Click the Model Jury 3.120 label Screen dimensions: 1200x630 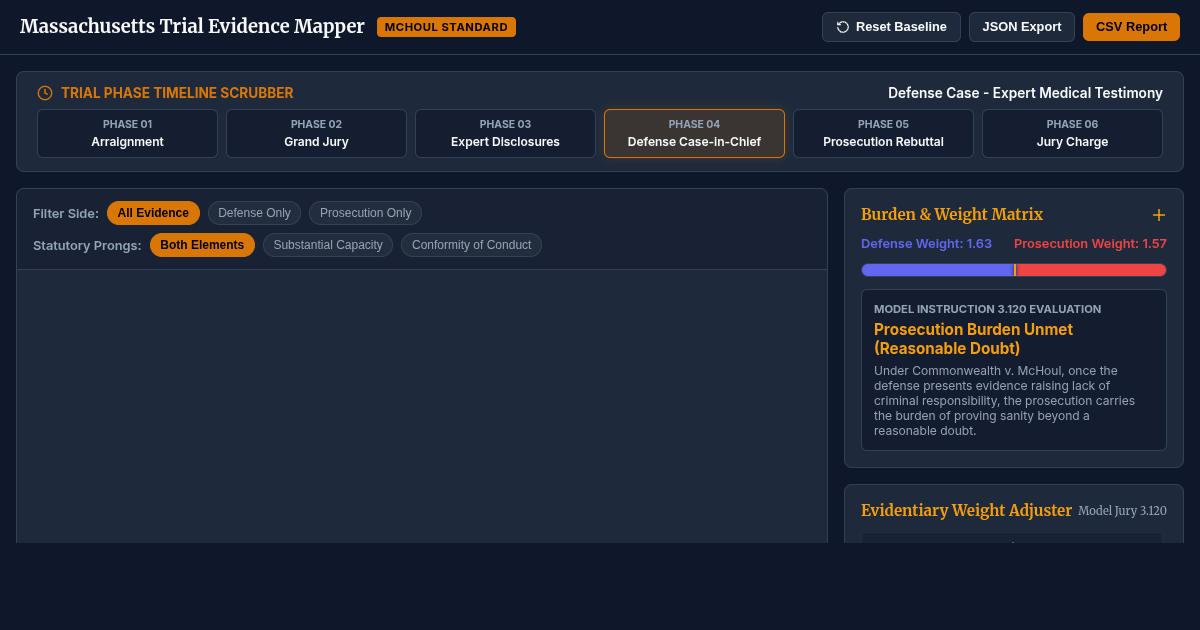click(x=1122, y=511)
